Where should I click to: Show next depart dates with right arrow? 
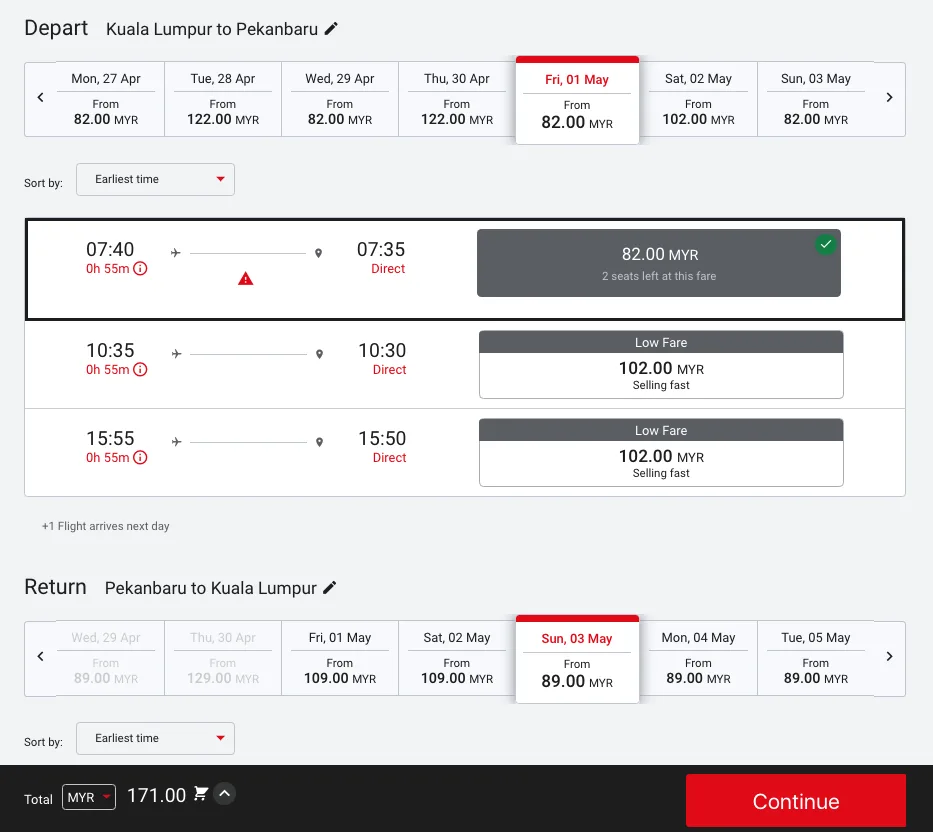click(x=889, y=98)
